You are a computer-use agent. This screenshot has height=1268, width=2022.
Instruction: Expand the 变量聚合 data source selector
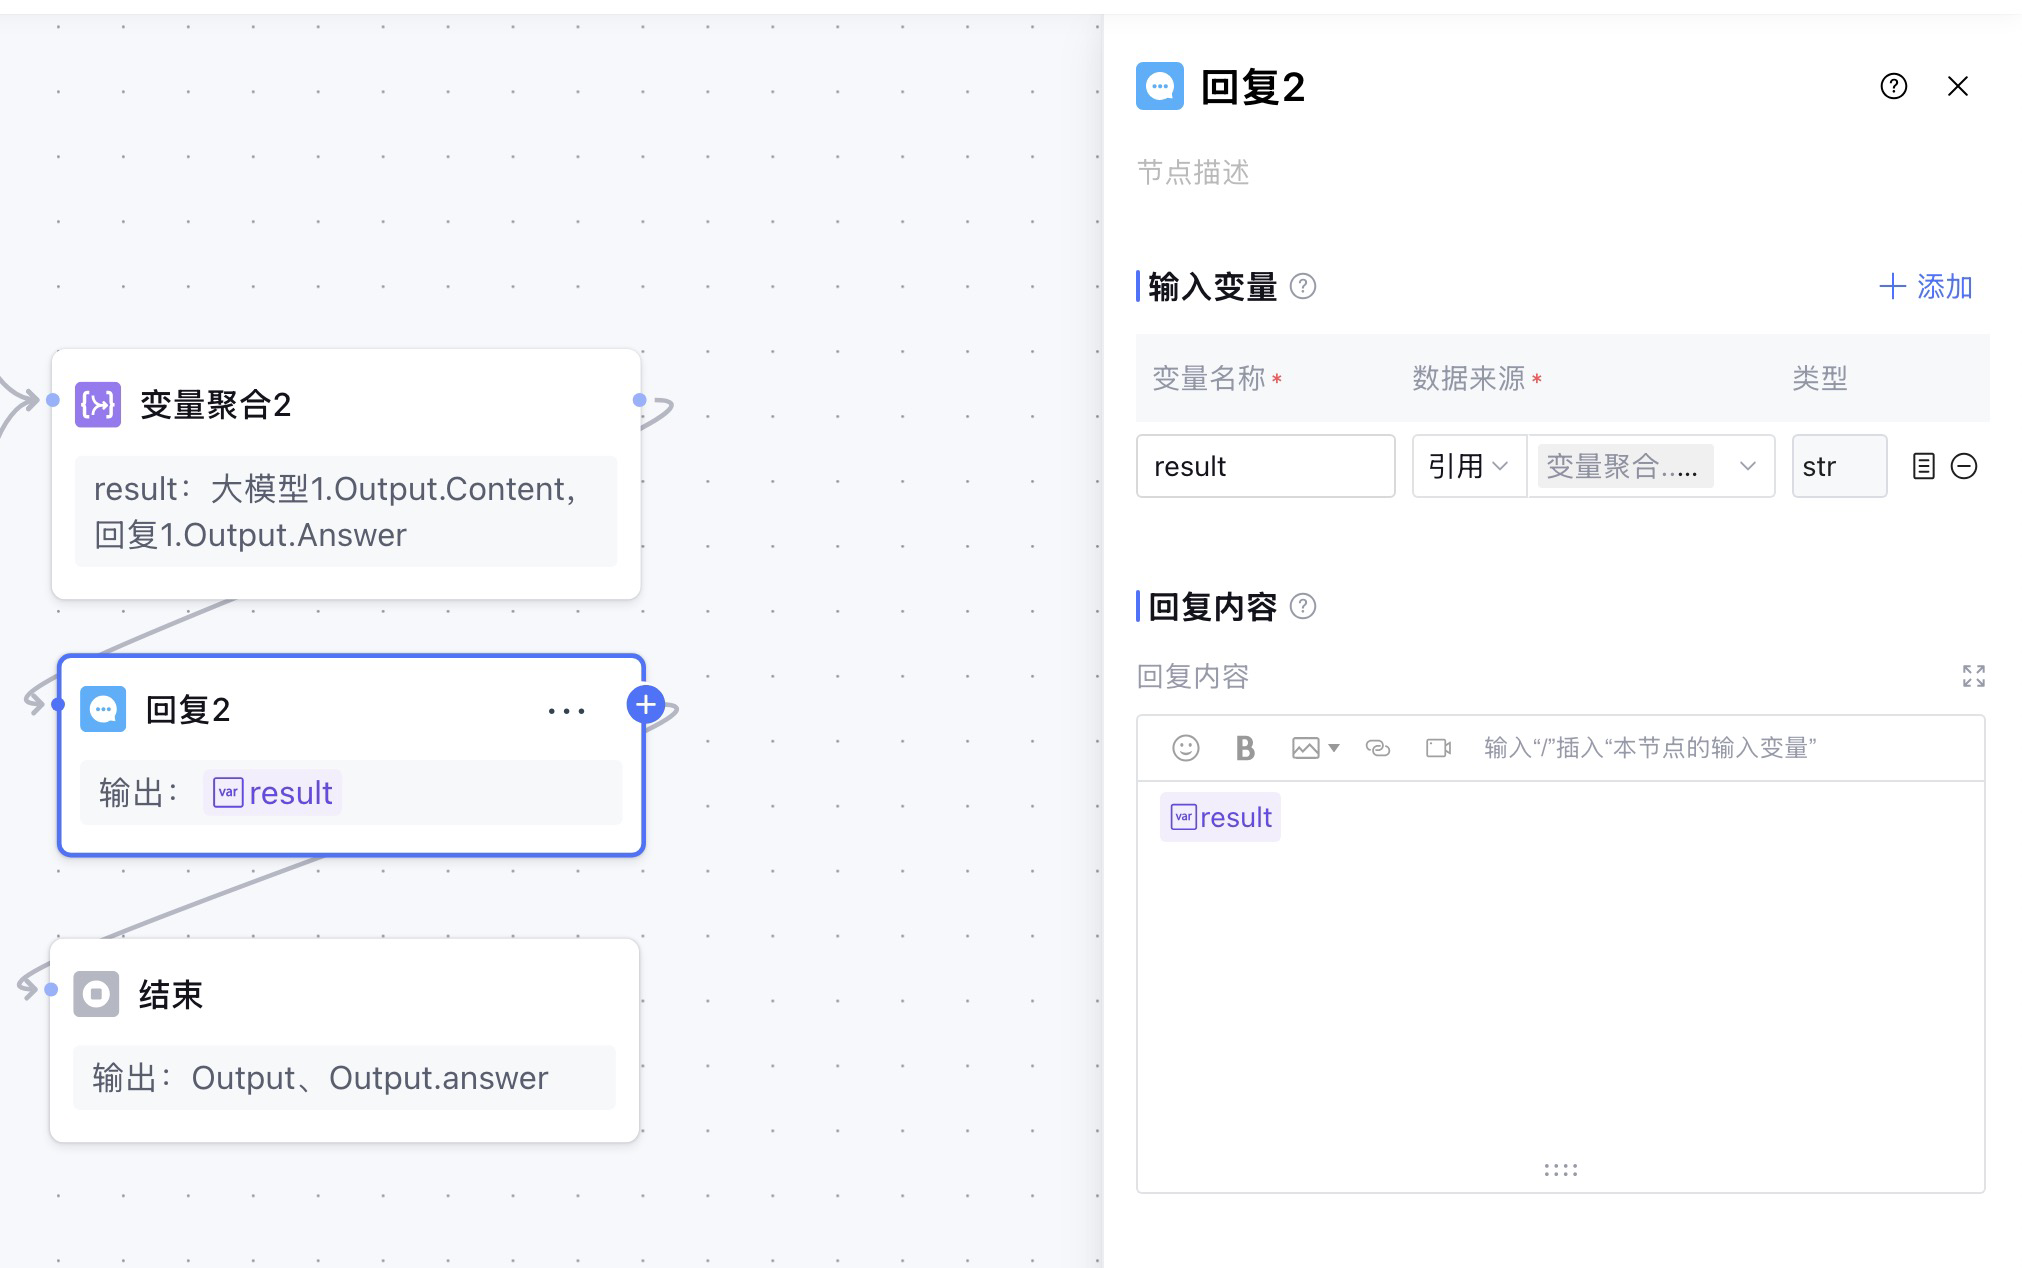[x=1747, y=466]
